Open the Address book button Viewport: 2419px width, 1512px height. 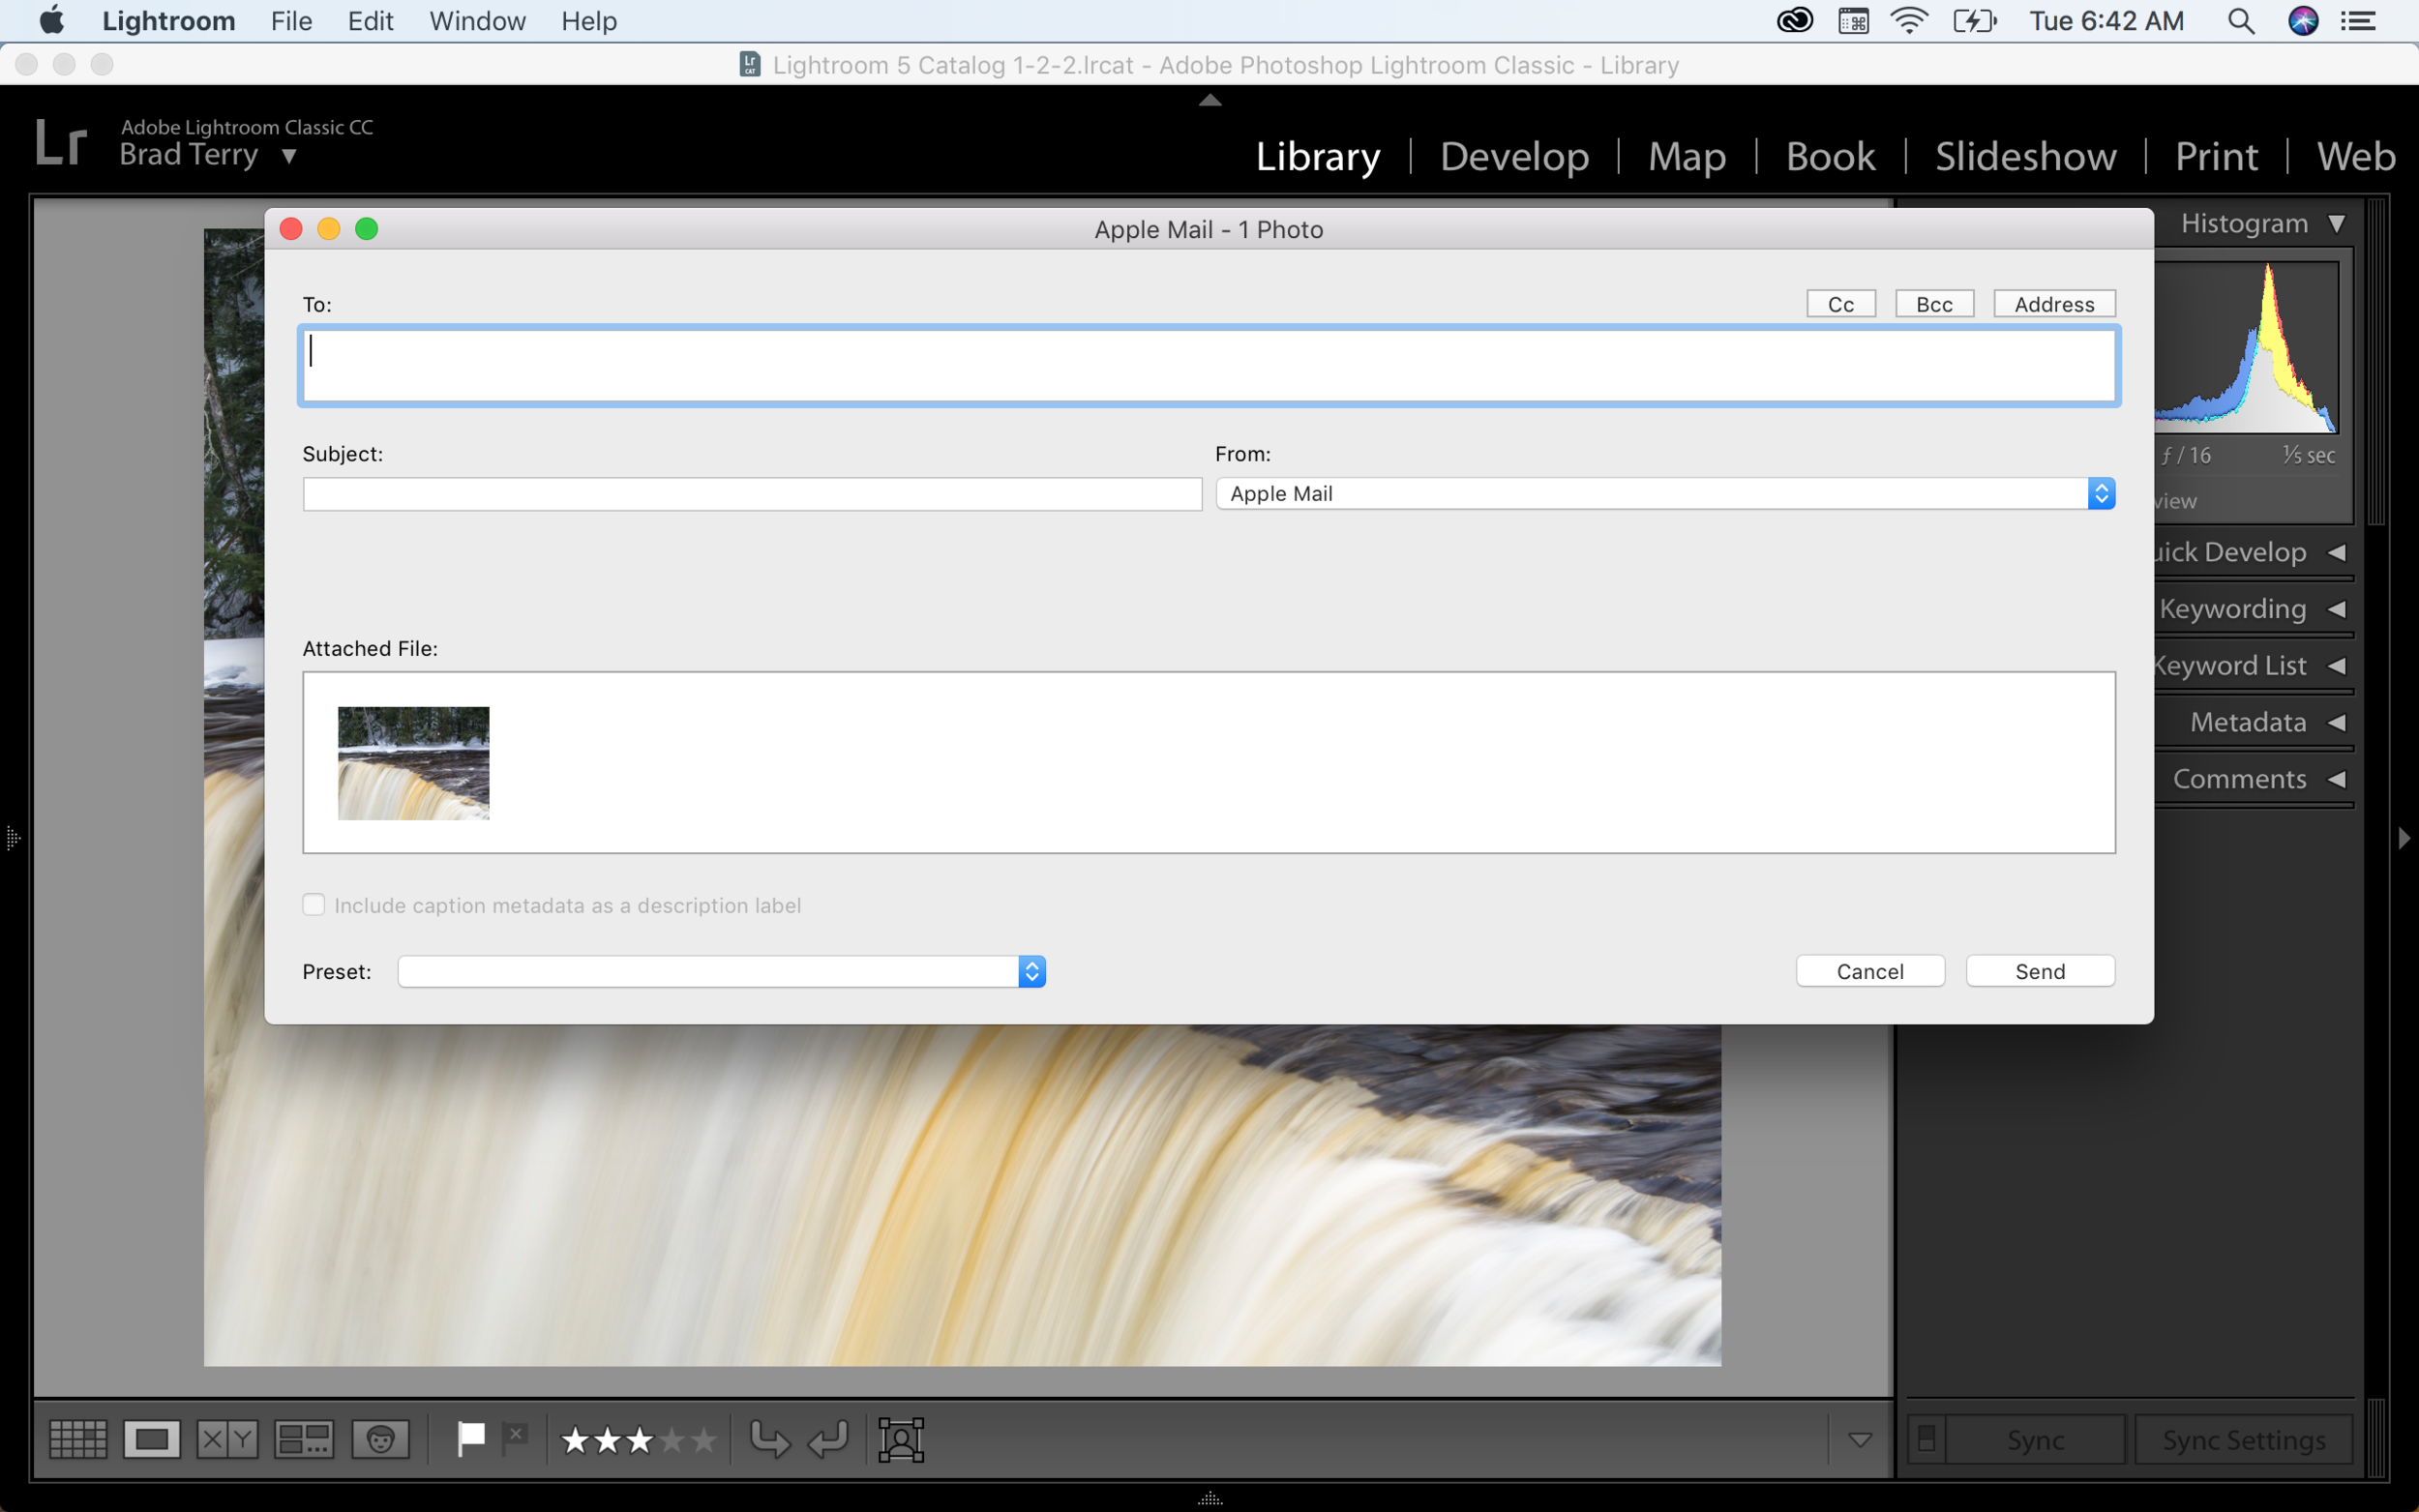(2054, 304)
